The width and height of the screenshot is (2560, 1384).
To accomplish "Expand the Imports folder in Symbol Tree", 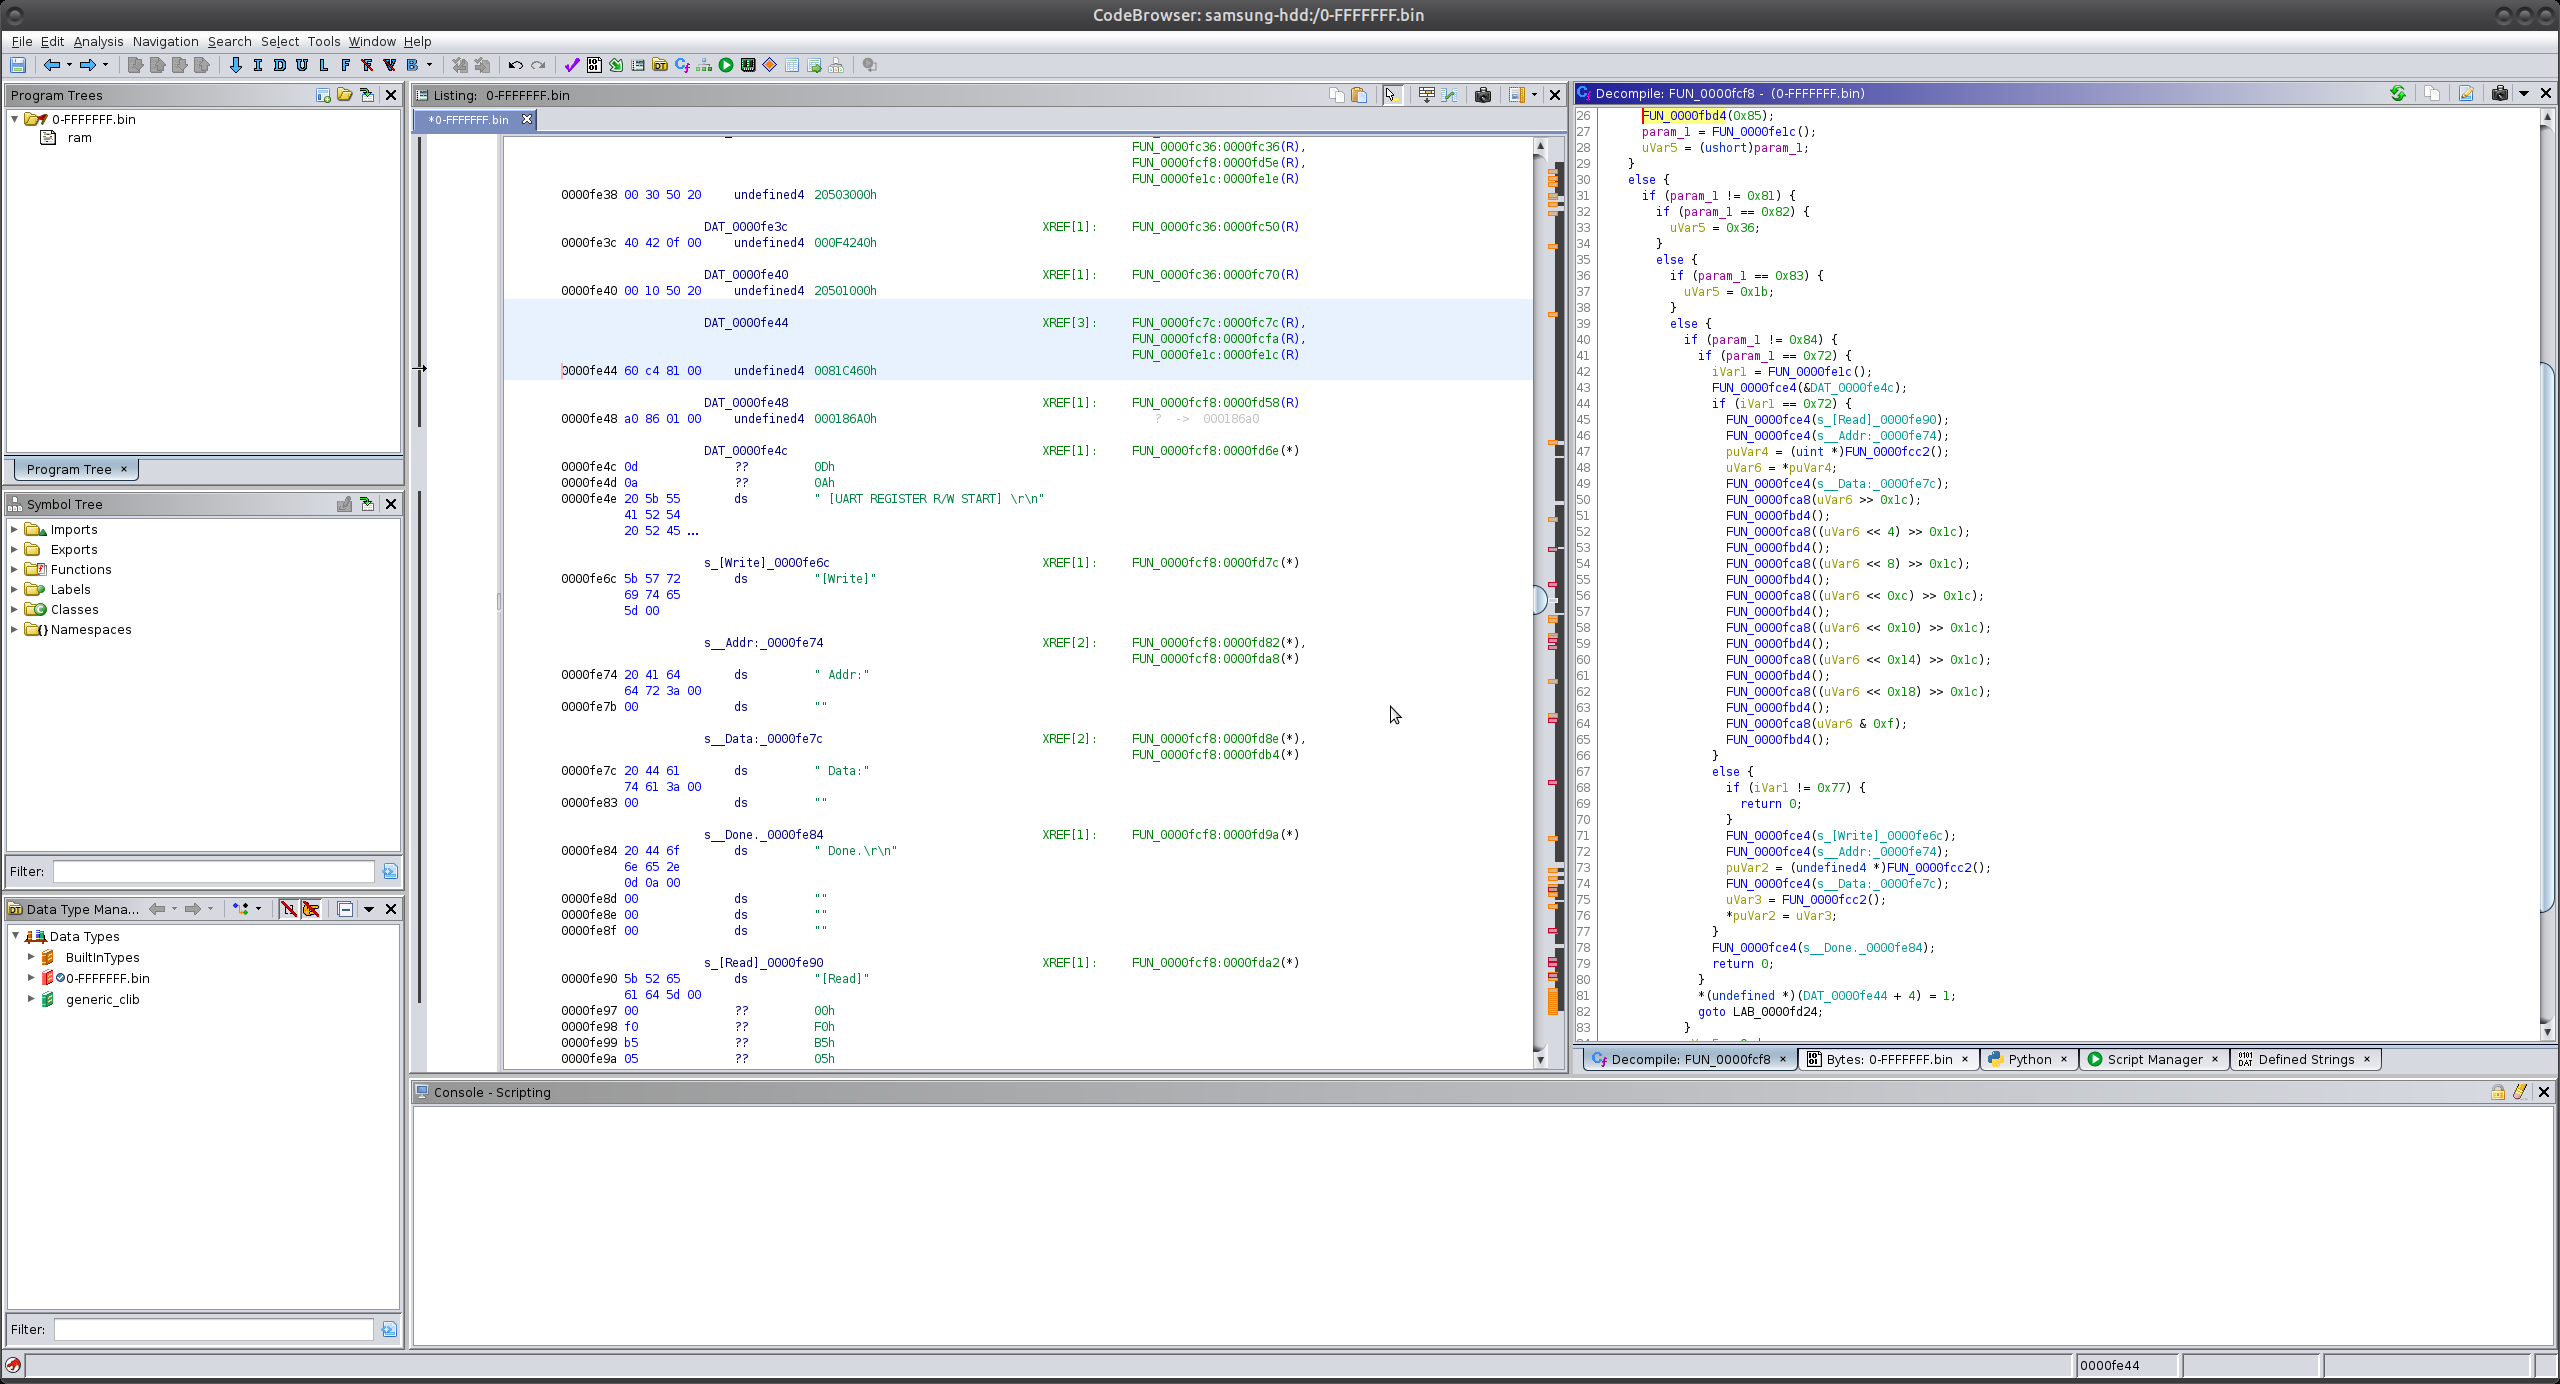I will point(14,529).
